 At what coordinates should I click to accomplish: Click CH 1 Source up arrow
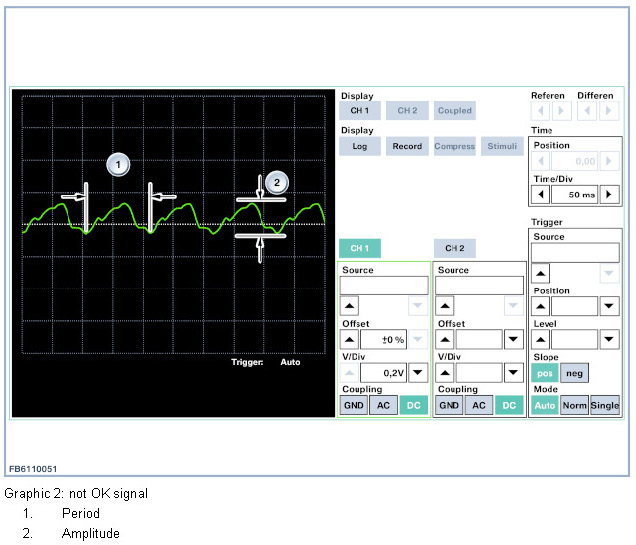pos(350,306)
